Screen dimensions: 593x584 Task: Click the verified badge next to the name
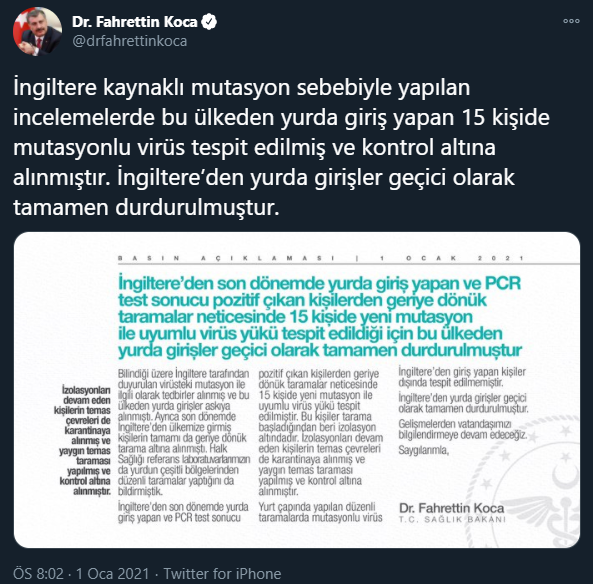(209, 22)
